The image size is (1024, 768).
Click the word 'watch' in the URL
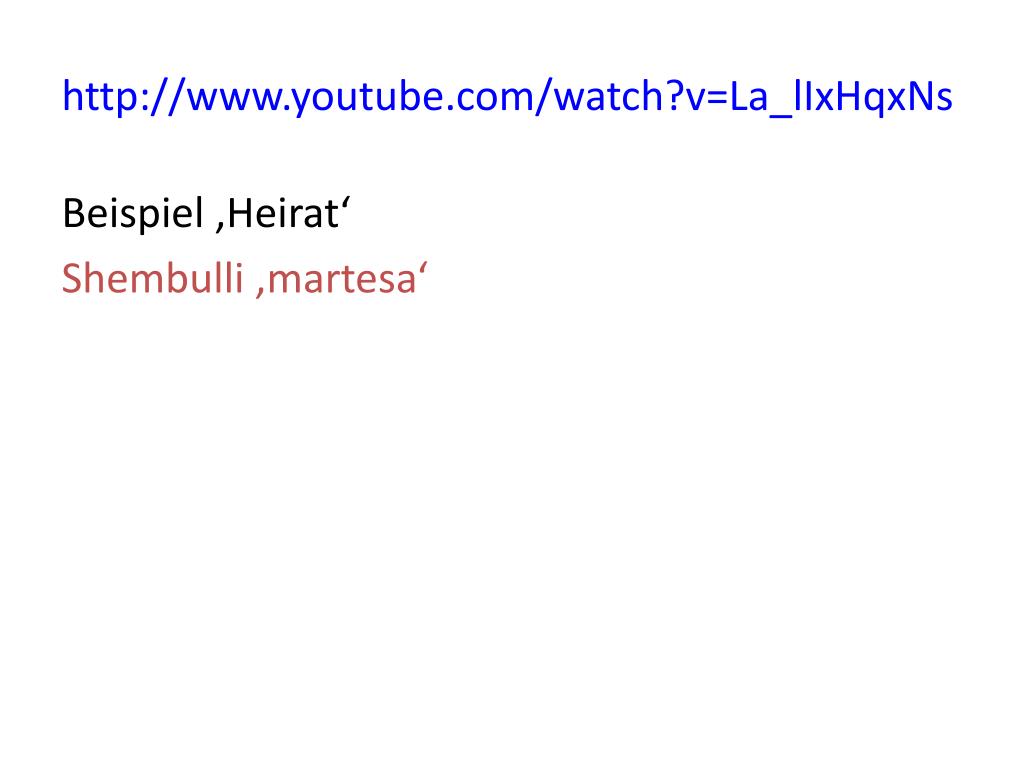tap(607, 97)
